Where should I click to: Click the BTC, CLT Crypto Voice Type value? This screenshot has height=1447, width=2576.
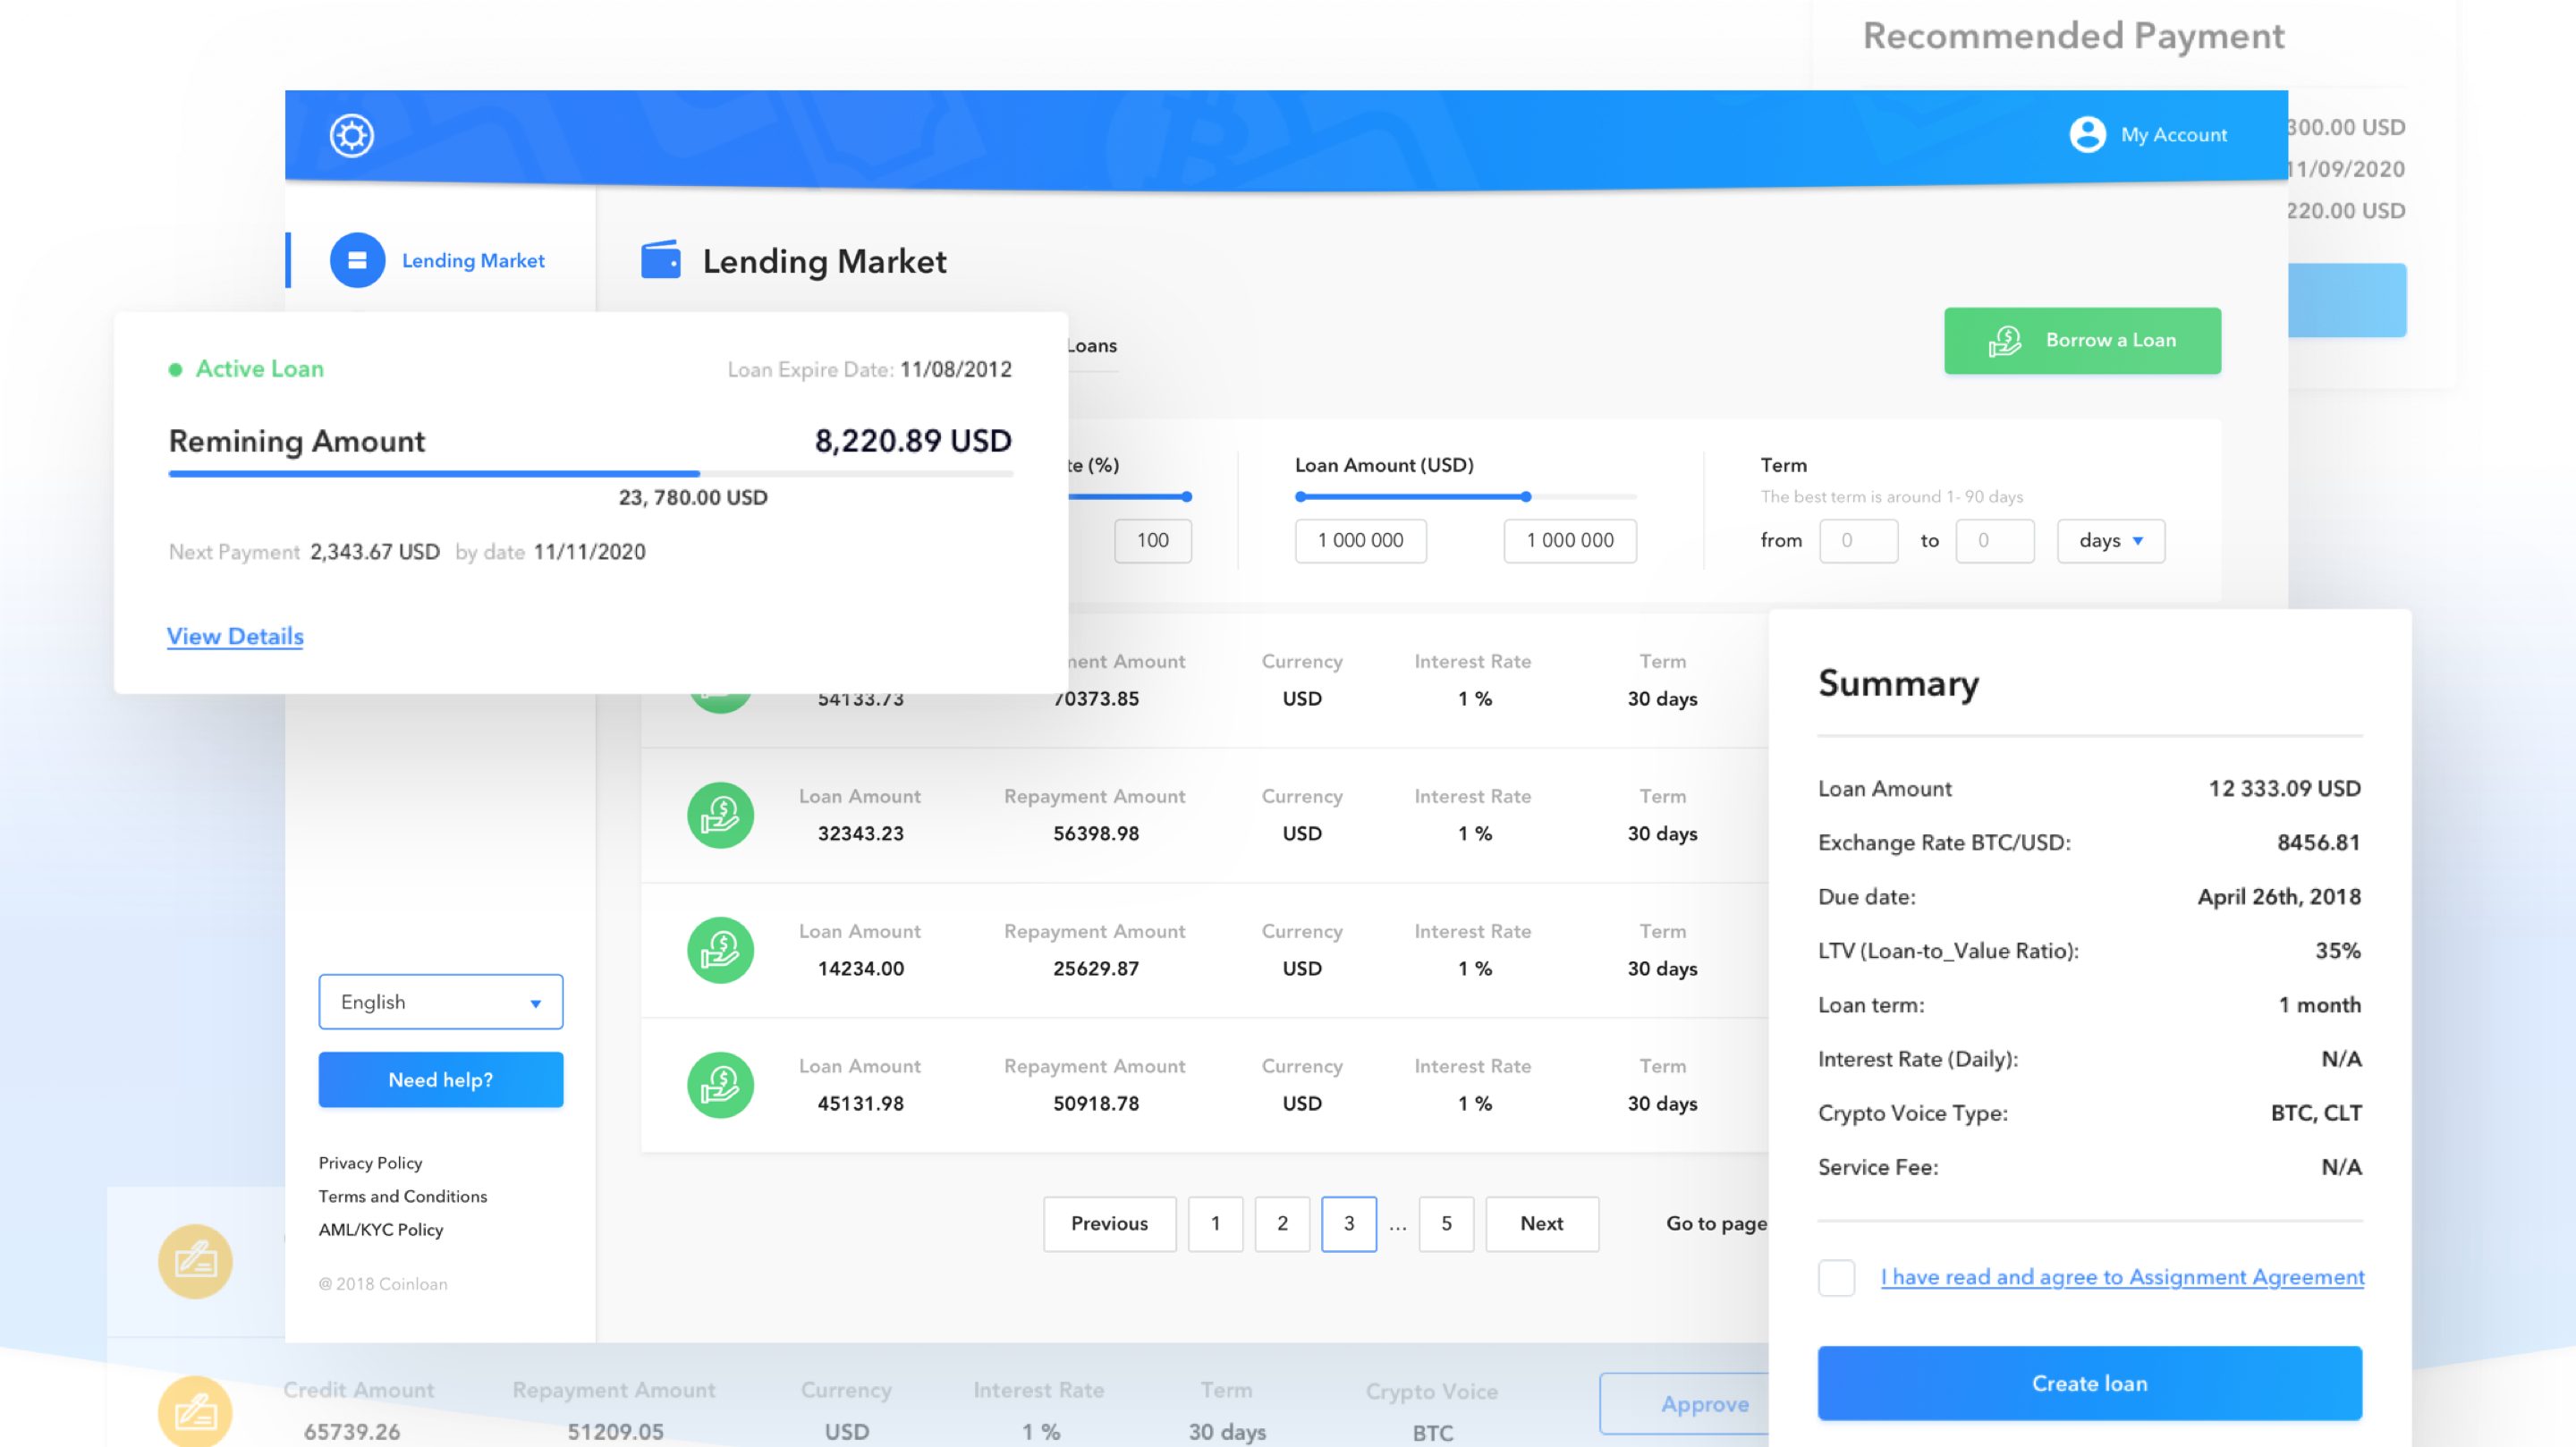[x=2316, y=1113]
